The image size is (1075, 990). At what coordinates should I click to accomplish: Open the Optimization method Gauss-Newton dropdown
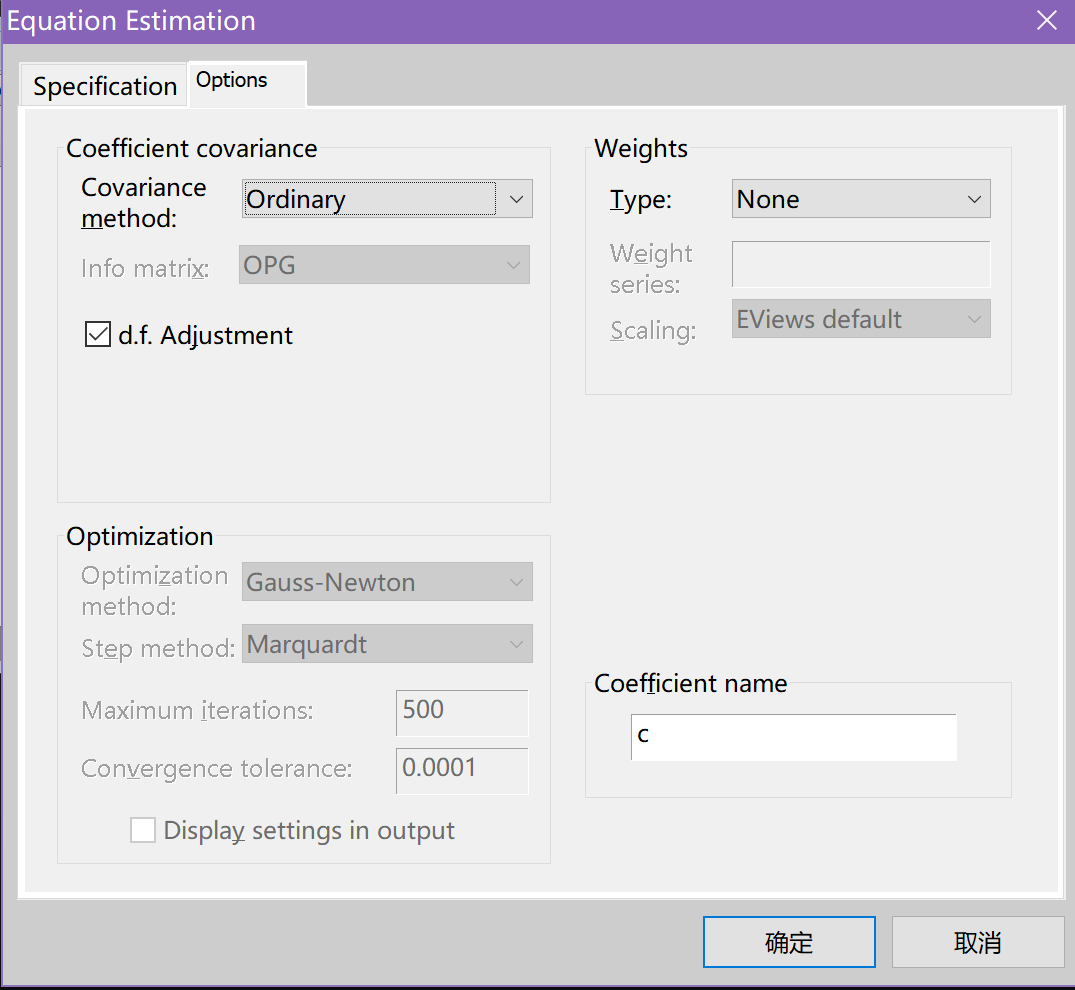click(387, 582)
